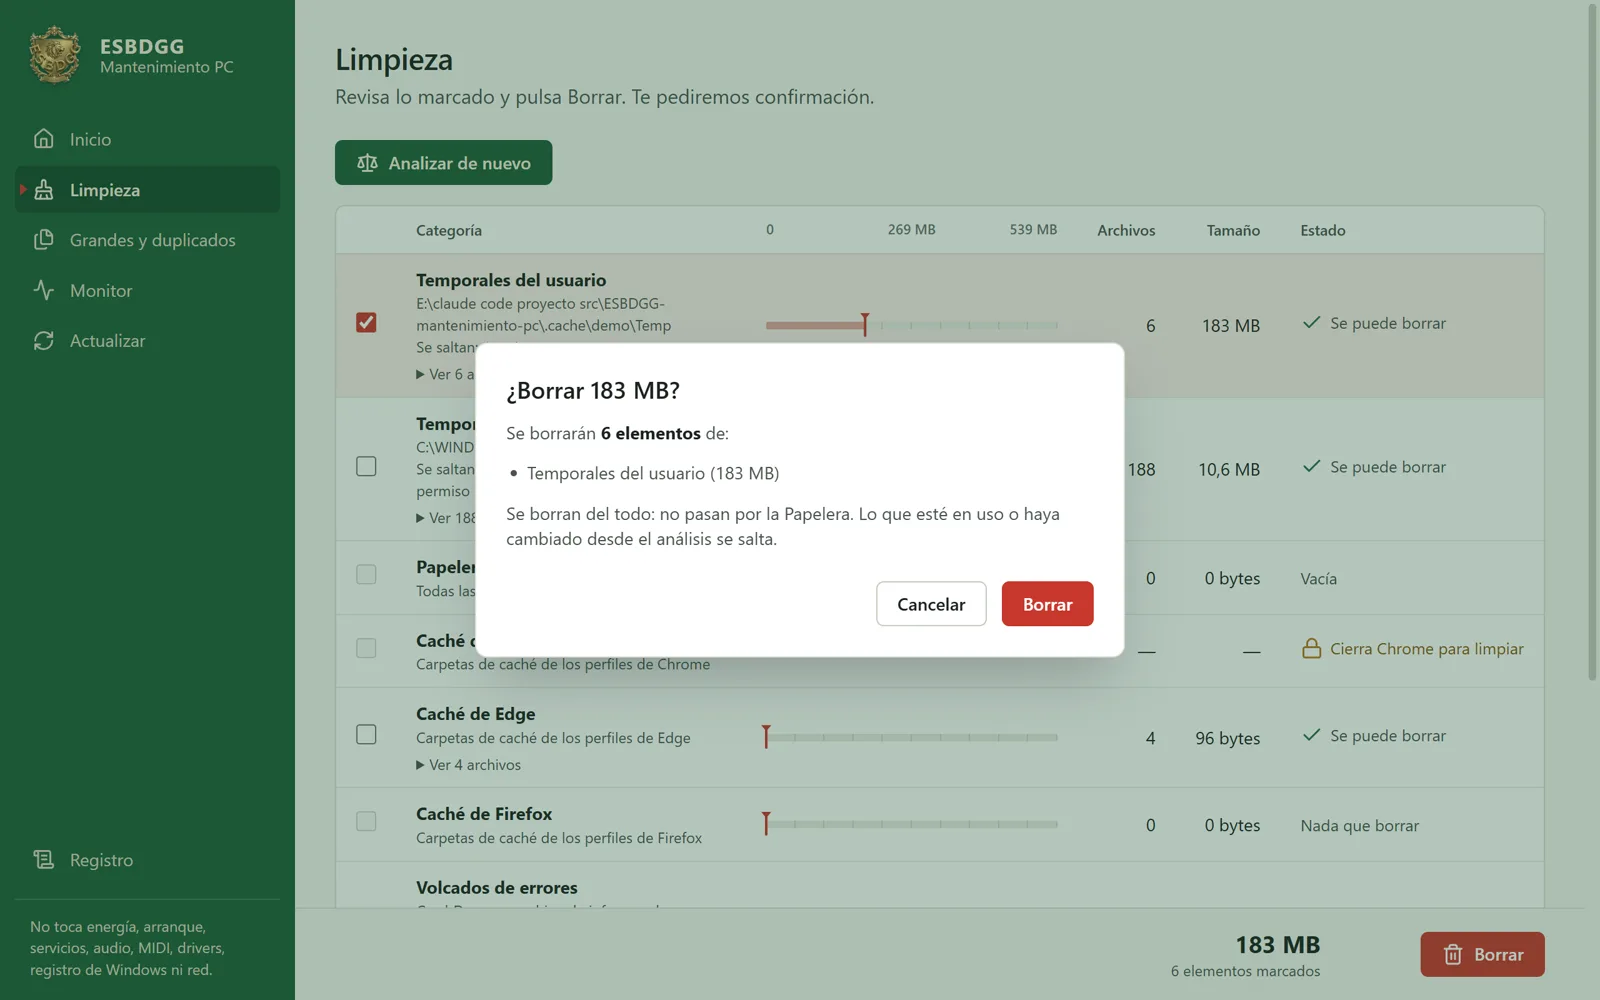Toggle the Caché de Firefox checkbox
Viewport: 1600px width, 1000px height.
coord(366,821)
